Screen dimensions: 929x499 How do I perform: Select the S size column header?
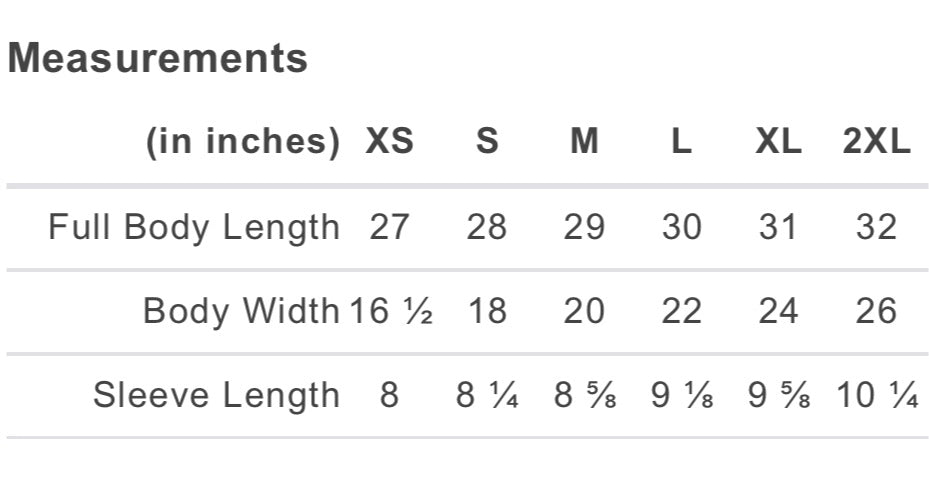(486, 142)
